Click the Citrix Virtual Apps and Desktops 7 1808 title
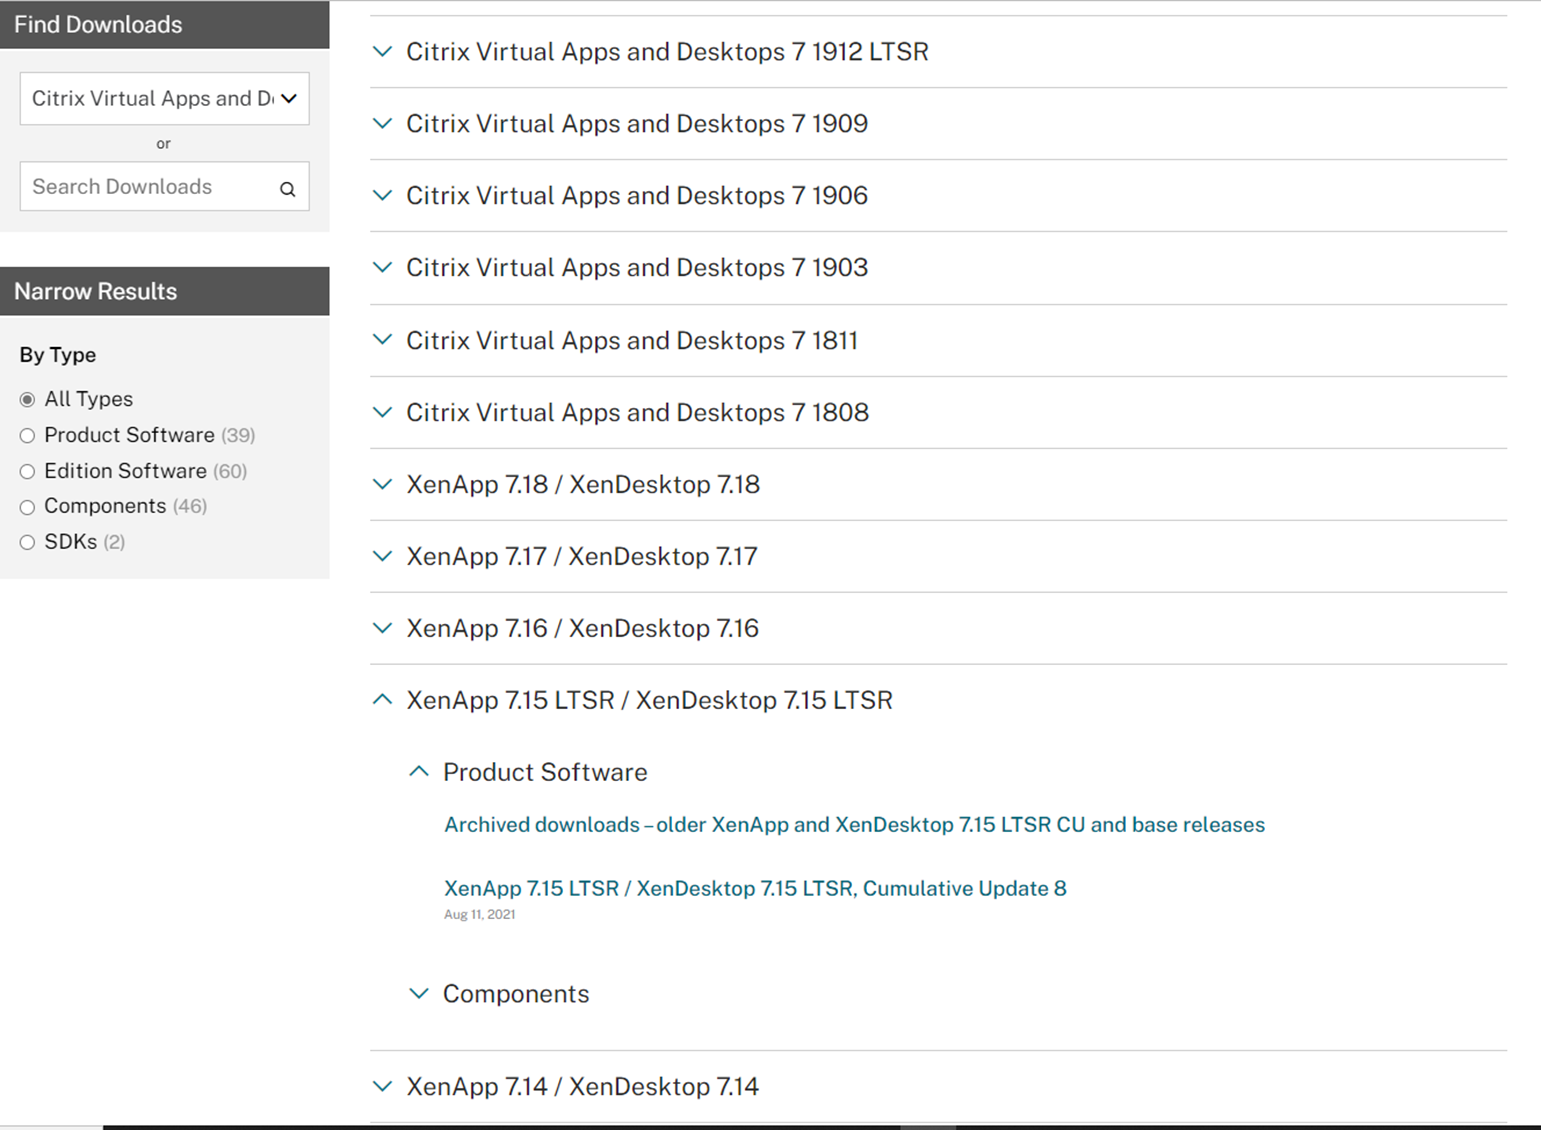 pyautogui.click(x=637, y=412)
